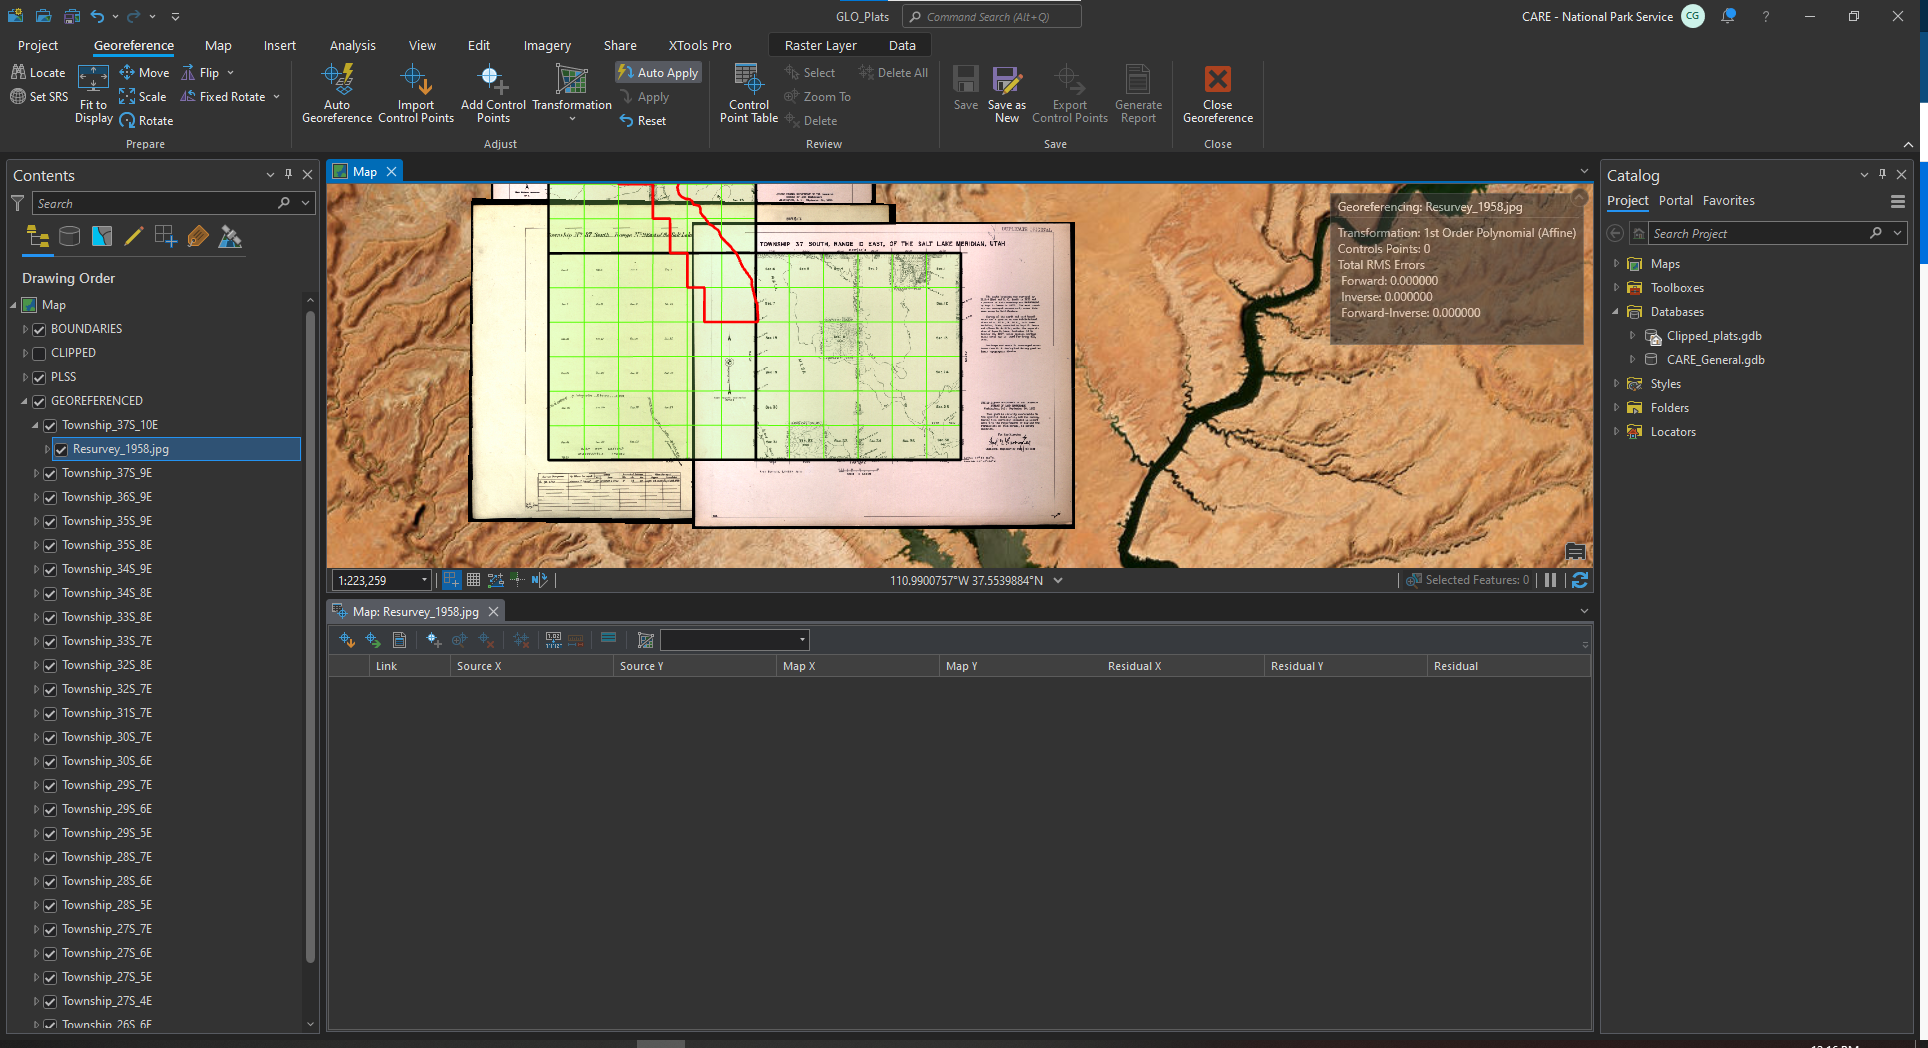Select the Add Control Points tool
1928x1048 pixels.
492,80
